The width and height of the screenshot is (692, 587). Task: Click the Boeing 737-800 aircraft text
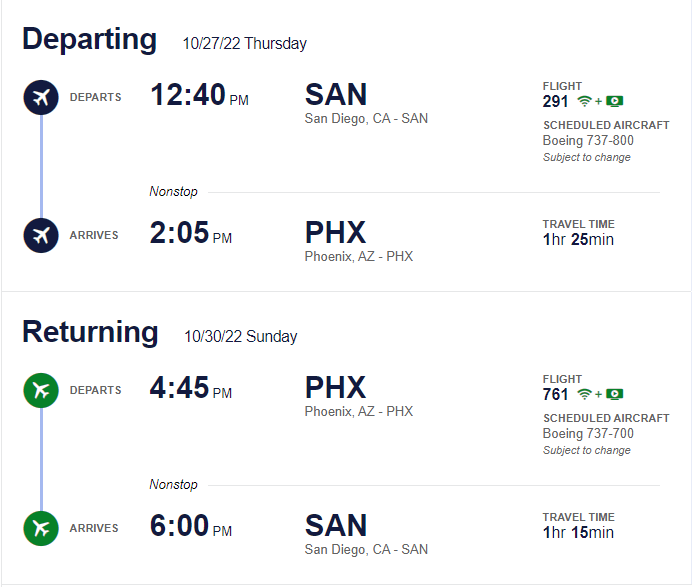pyautogui.click(x=588, y=140)
